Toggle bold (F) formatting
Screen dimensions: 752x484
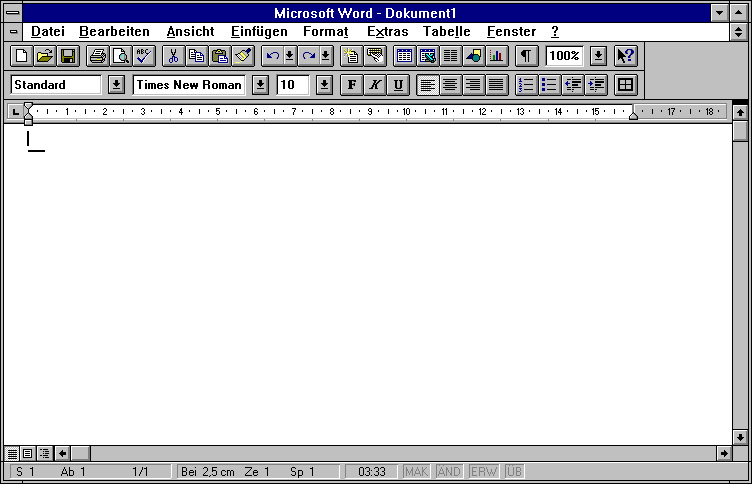click(352, 85)
